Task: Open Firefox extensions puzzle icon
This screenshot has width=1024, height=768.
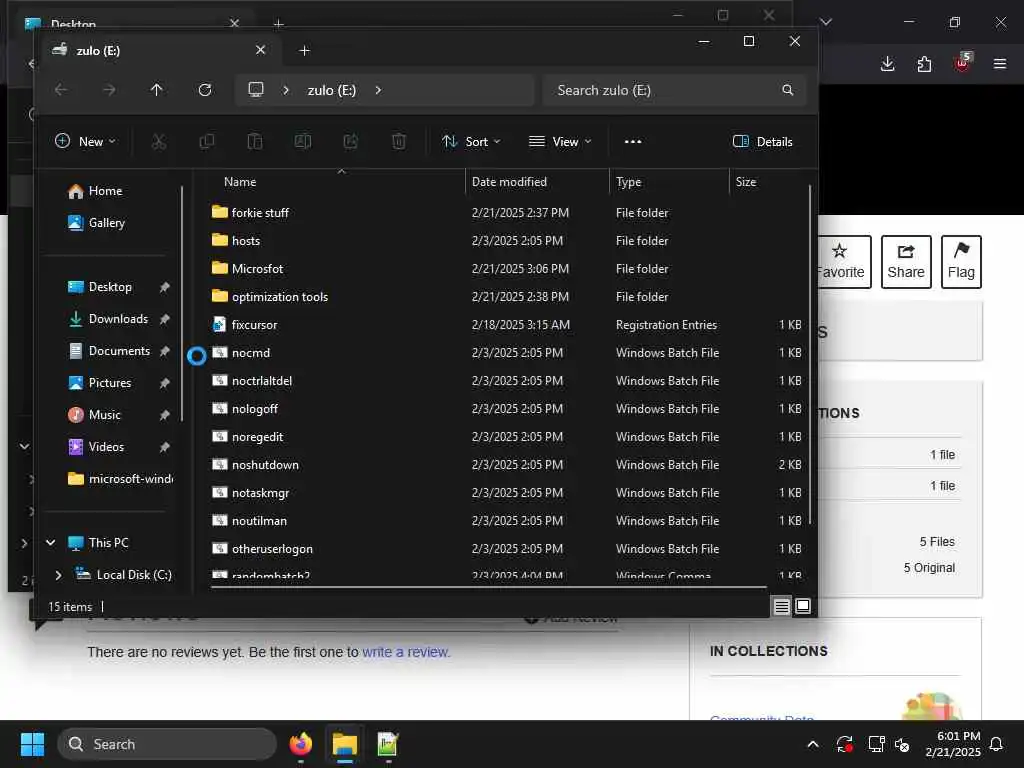Action: (x=924, y=64)
